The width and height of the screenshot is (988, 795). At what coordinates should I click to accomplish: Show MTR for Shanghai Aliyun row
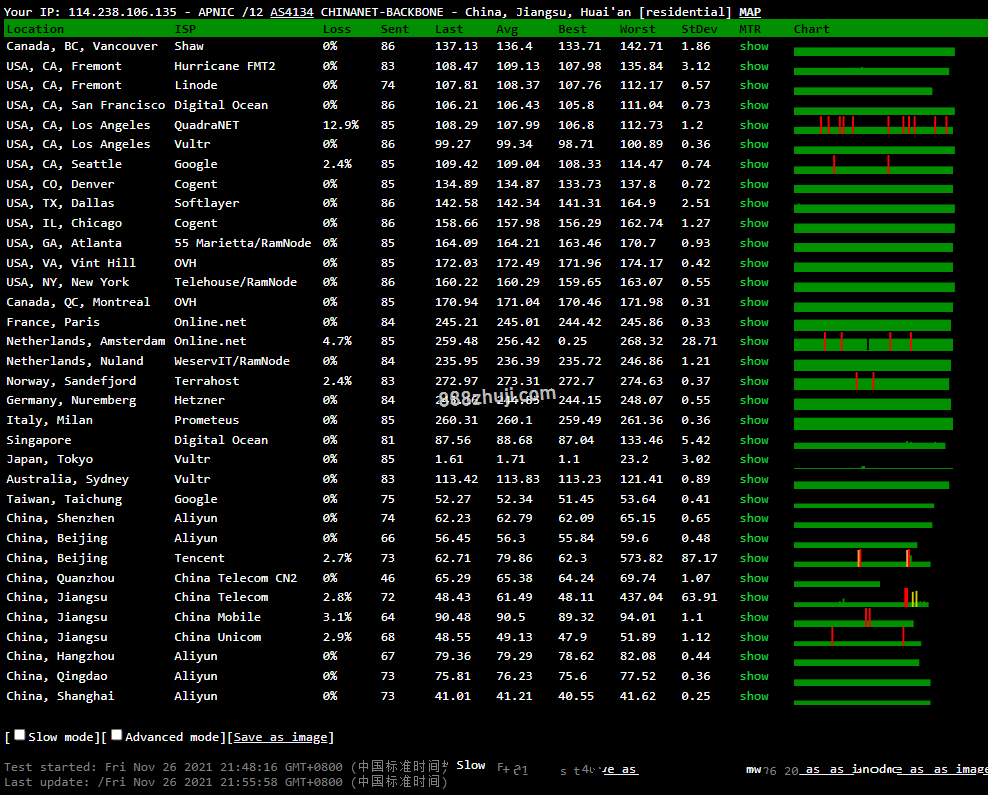(x=754, y=697)
